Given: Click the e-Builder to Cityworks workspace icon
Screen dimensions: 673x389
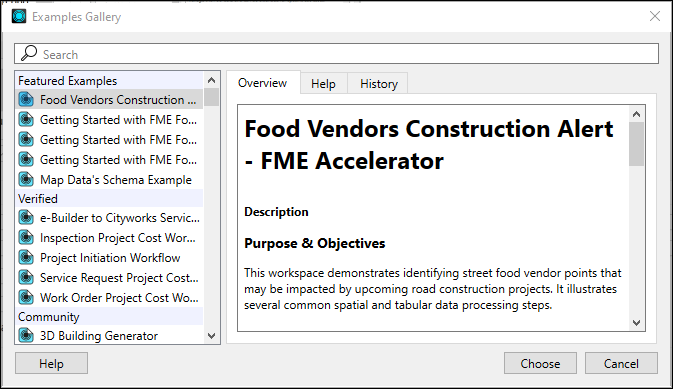Looking at the screenshot, I should click(x=26, y=218).
